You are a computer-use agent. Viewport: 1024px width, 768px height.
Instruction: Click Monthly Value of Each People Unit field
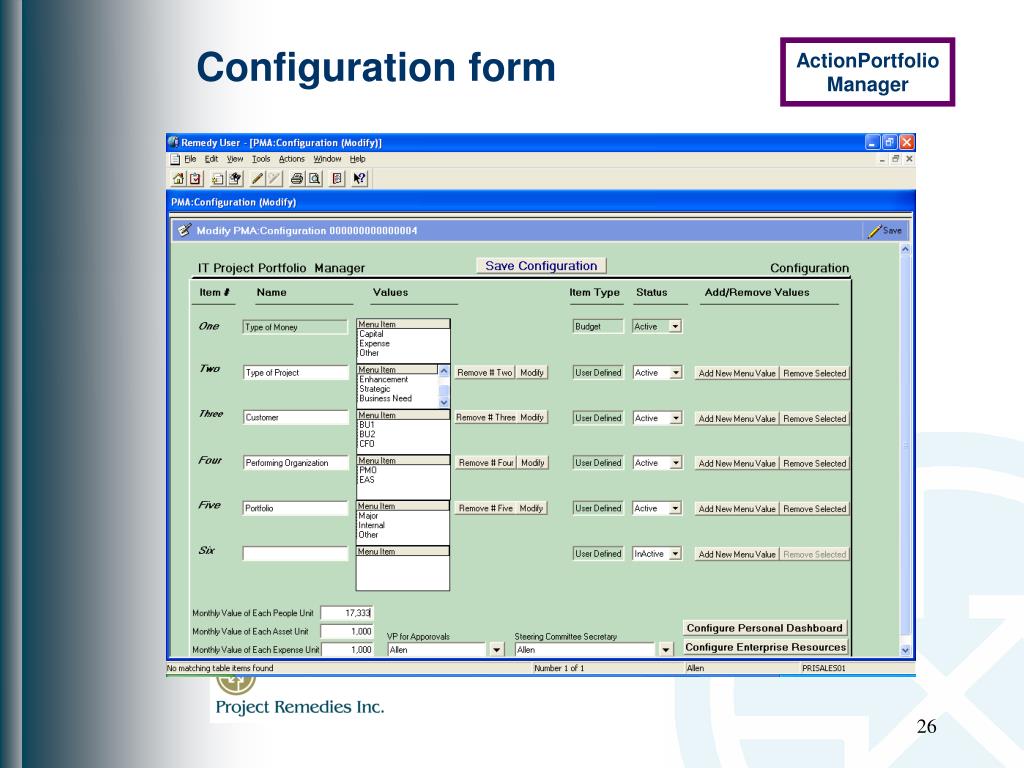[x=347, y=613]
